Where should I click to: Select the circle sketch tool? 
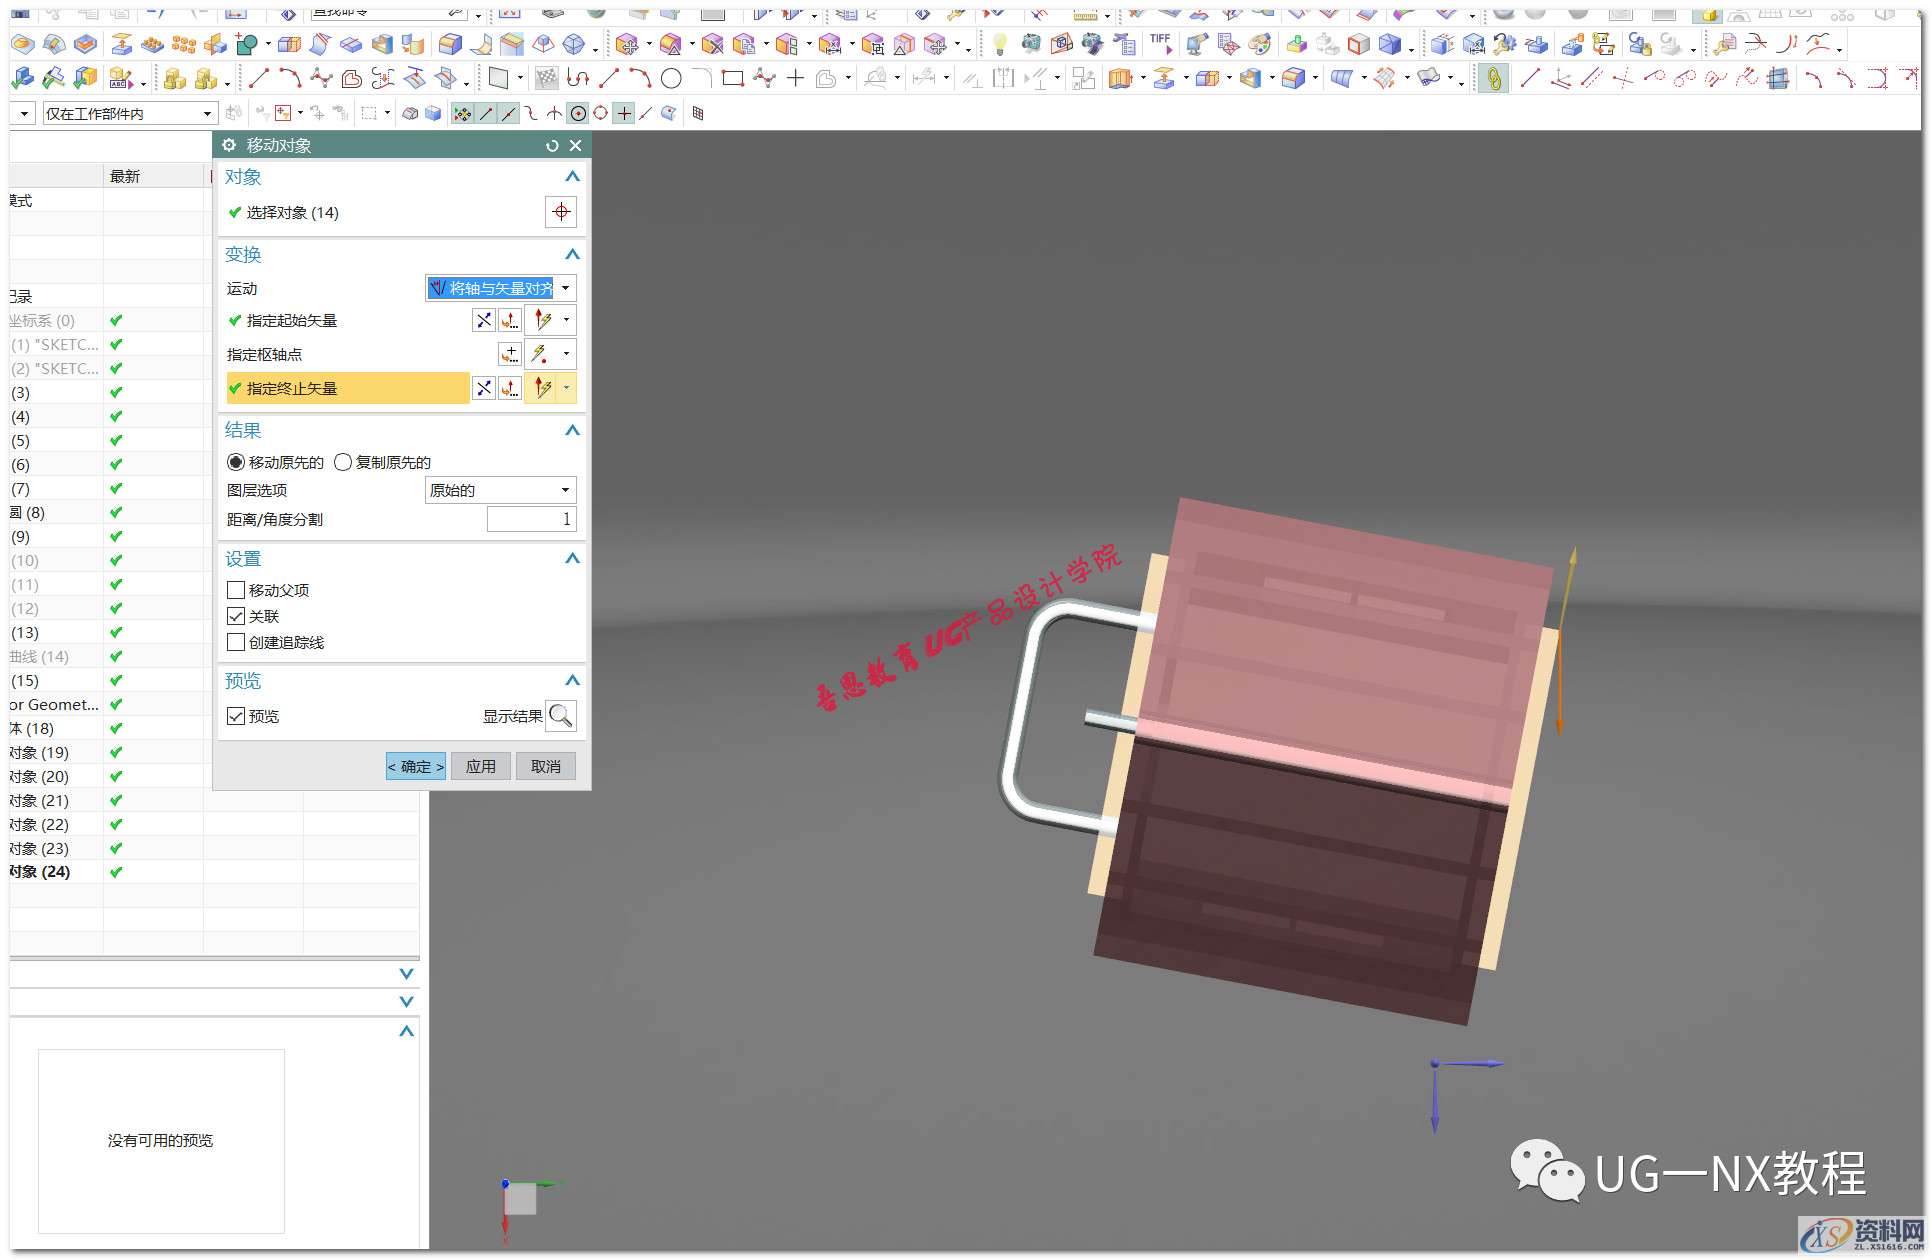[672, 78]
